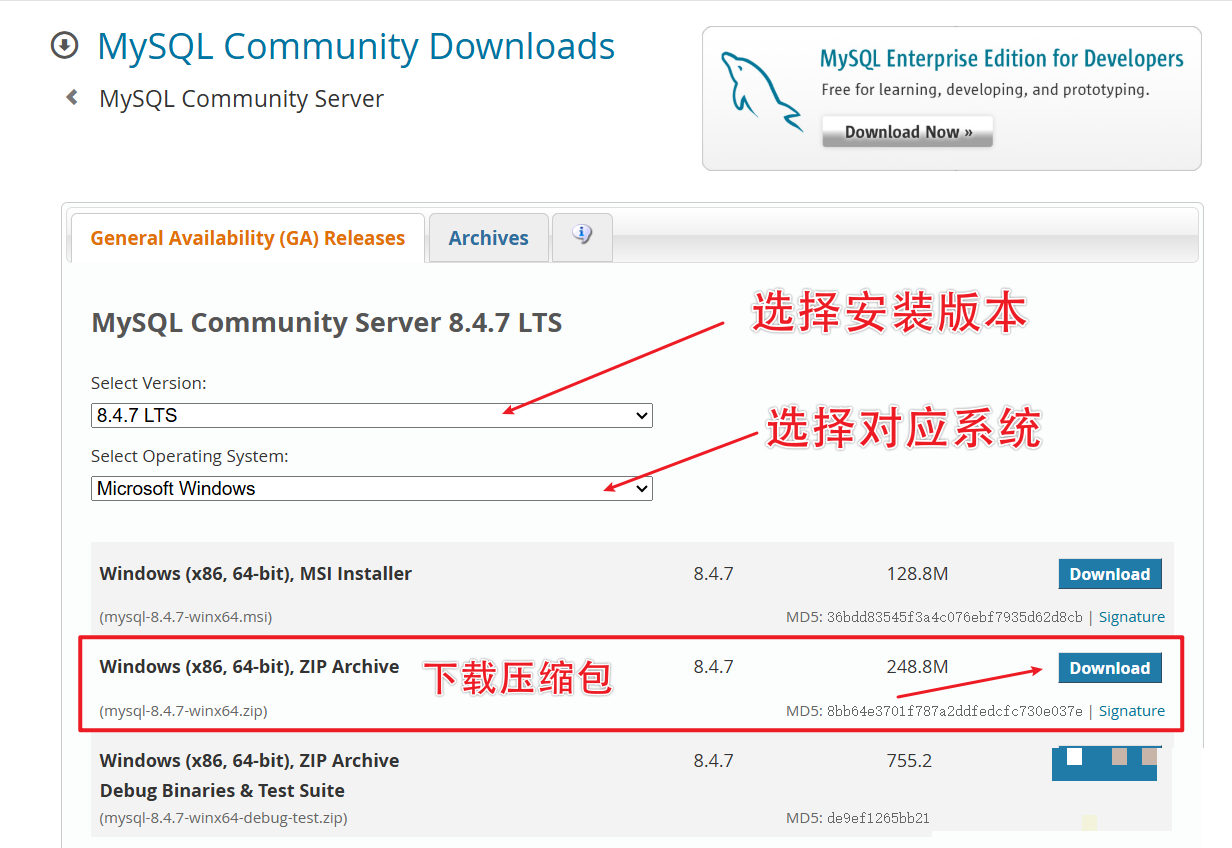This screenshot has width=1232, height=848.
Task: Click the 248.8M size value
Action: click(x=917, y=667)
